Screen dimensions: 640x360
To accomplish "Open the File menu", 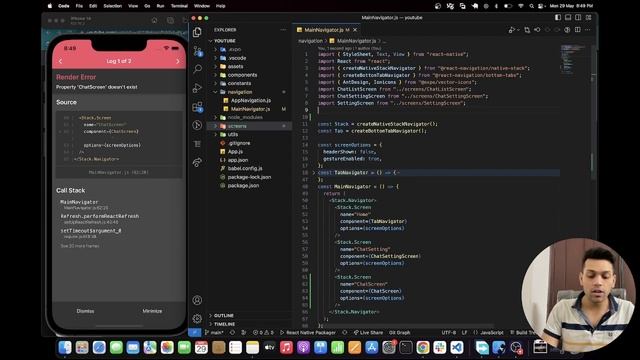I will click(x=79, y=6).
